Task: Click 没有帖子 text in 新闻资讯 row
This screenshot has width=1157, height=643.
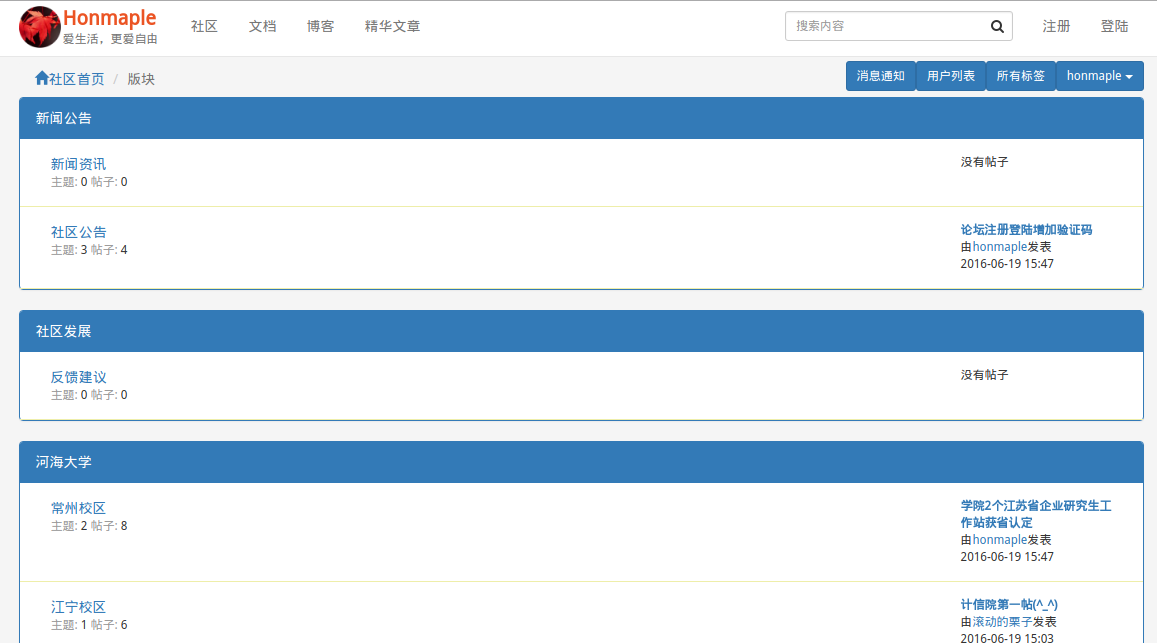Action: [984, 162]
